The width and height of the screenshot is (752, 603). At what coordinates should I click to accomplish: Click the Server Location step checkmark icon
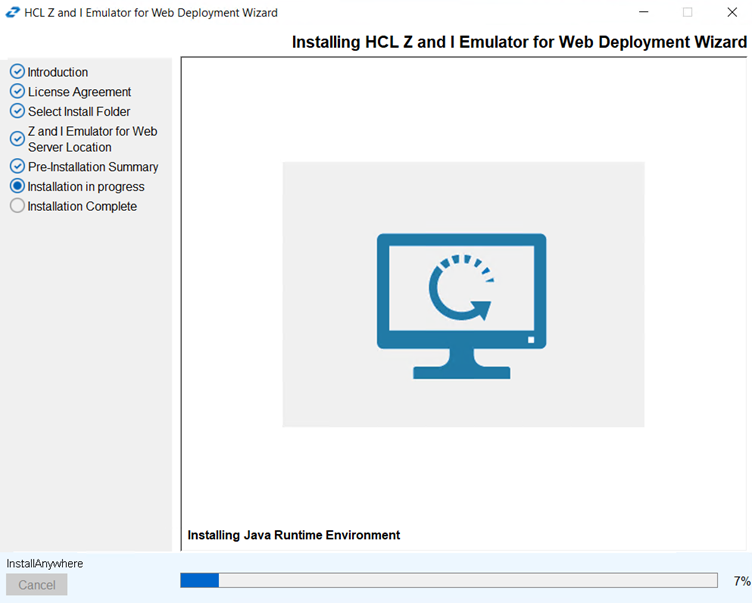click(17, 139)
